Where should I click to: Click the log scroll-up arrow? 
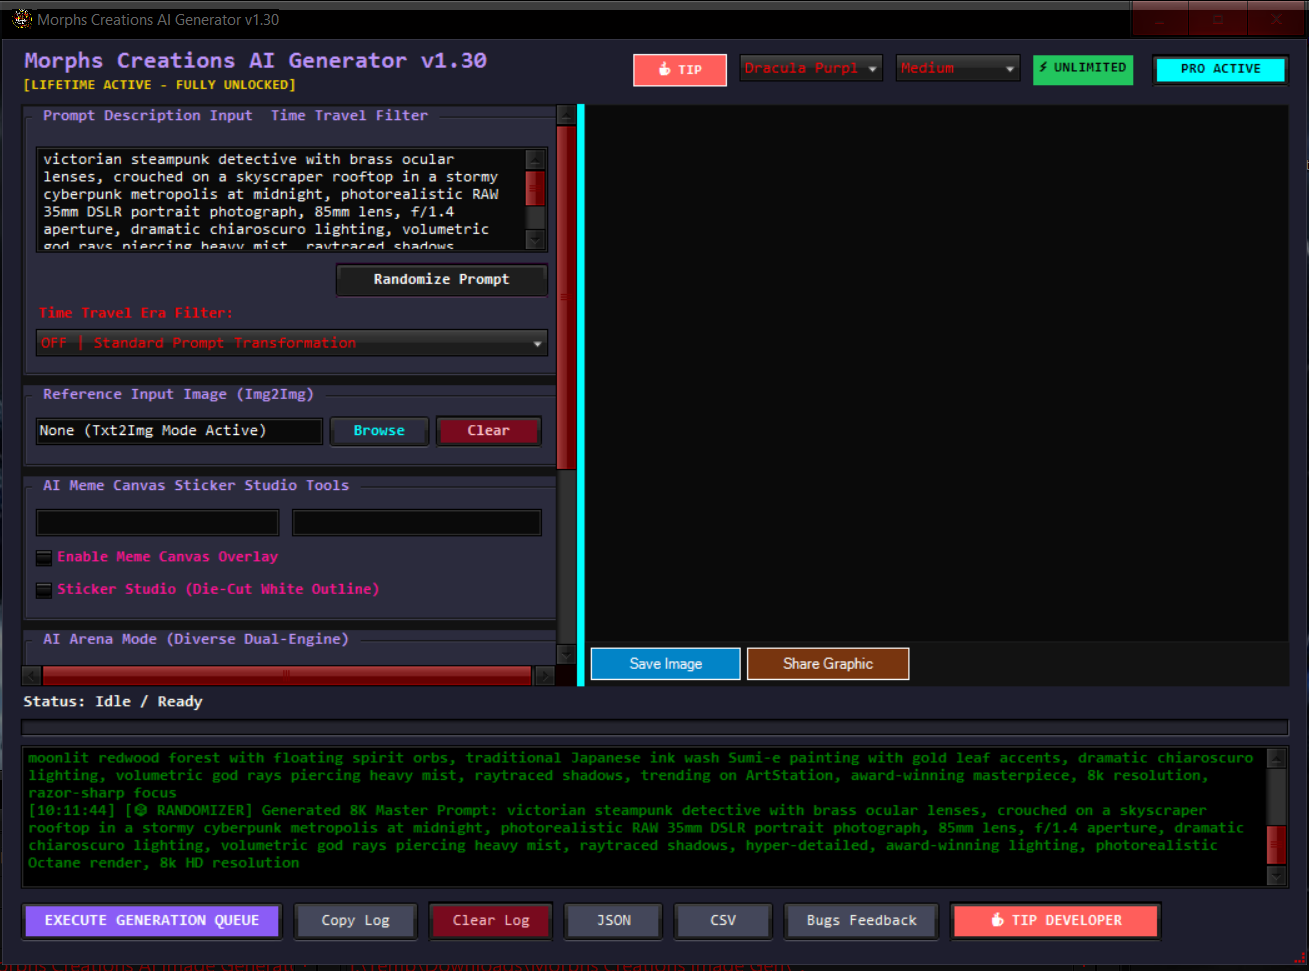[1276, 757]
